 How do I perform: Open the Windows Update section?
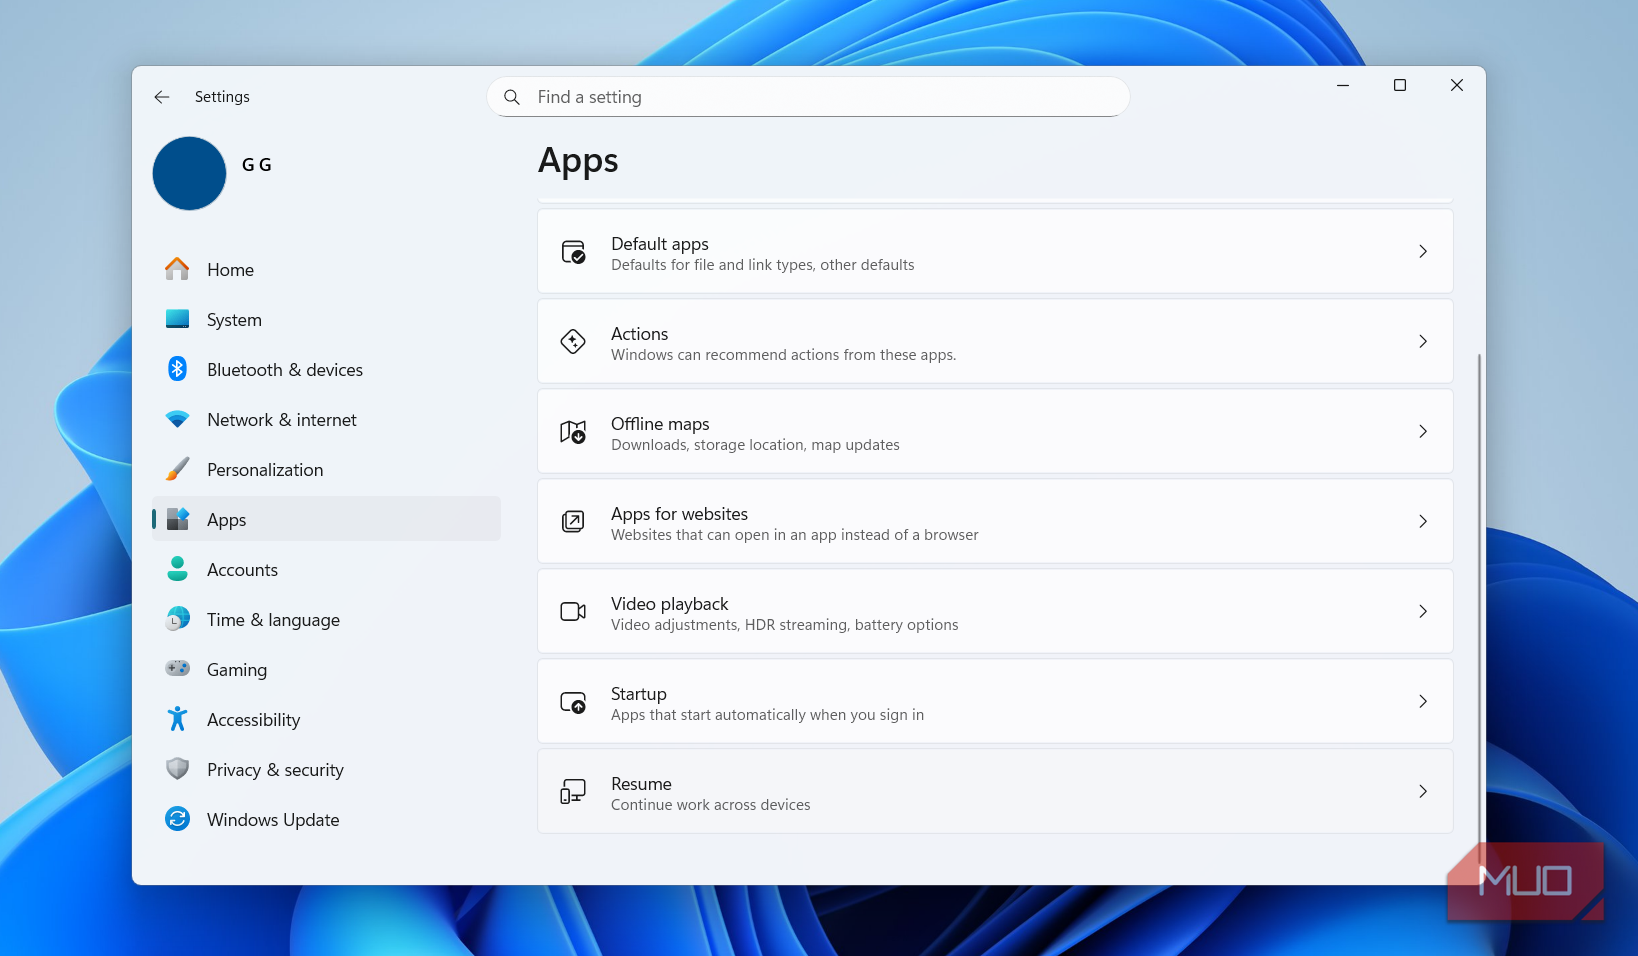pyautogui.click(x=326, y=819)
